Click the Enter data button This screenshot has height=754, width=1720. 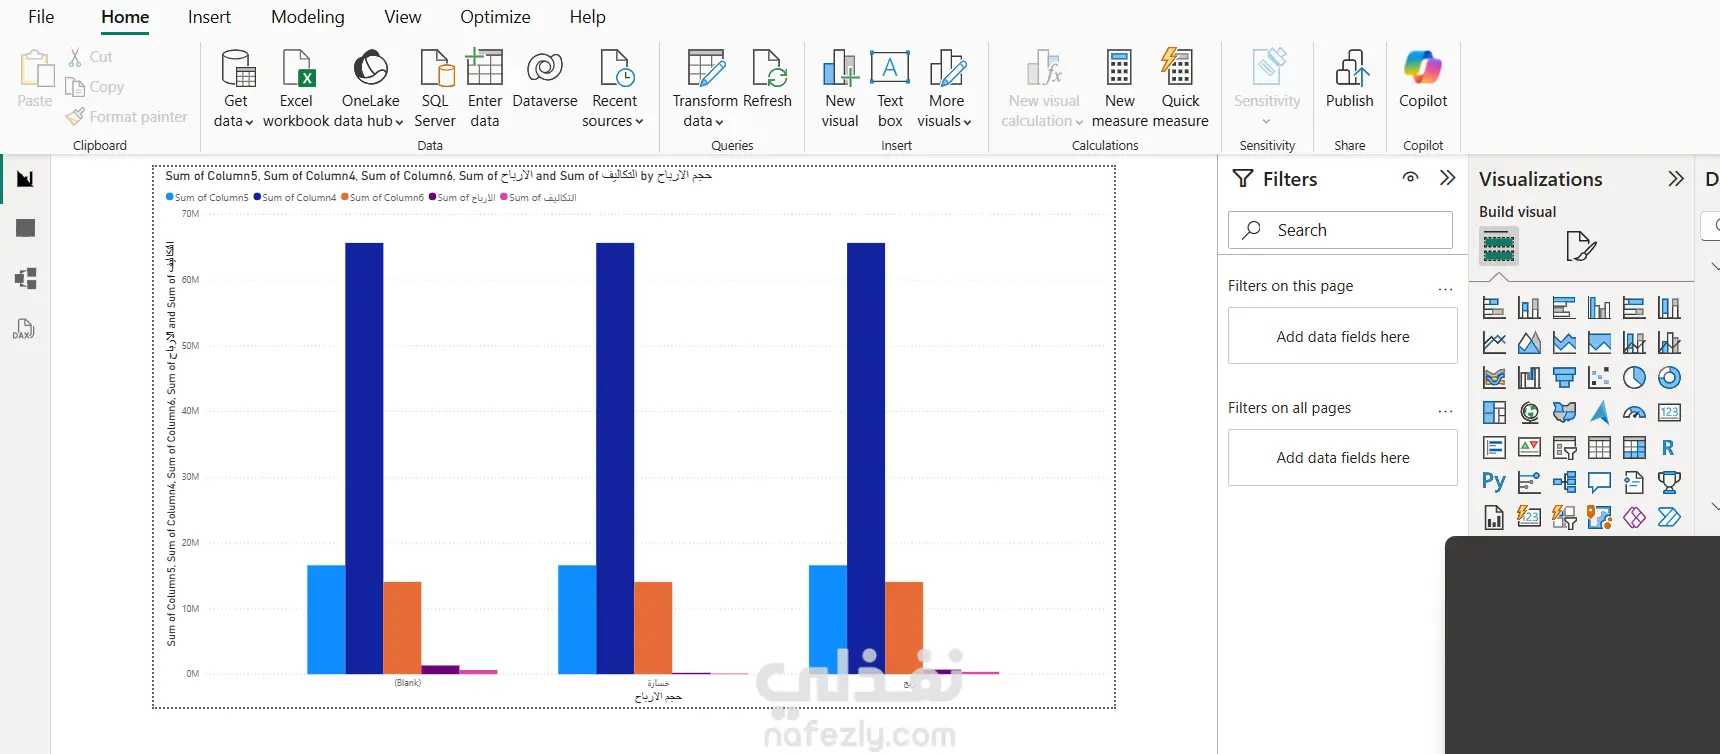485,88
